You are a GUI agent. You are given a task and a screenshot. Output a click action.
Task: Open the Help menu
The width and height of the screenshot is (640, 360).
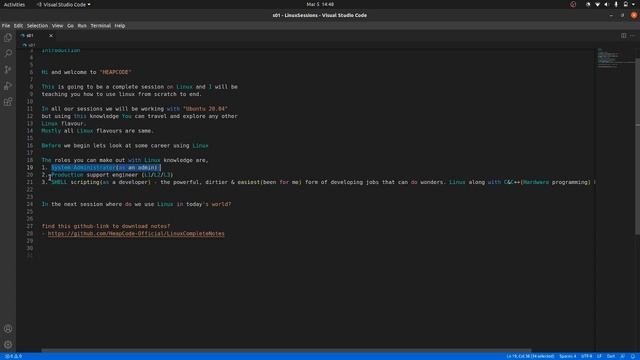120,26
